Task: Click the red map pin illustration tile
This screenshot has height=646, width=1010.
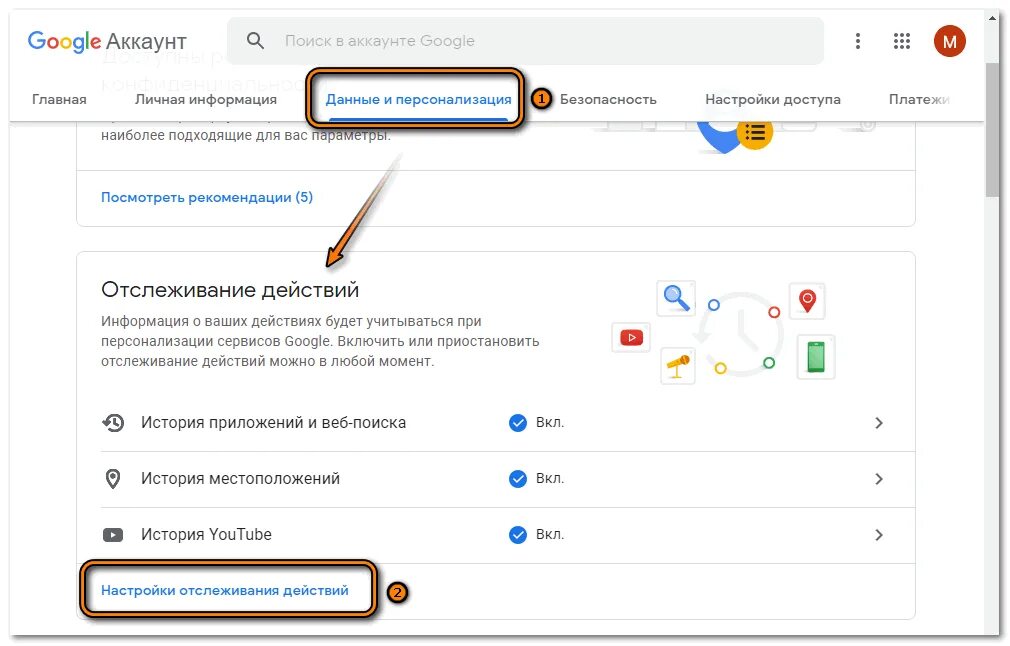Action: [807, 301]
